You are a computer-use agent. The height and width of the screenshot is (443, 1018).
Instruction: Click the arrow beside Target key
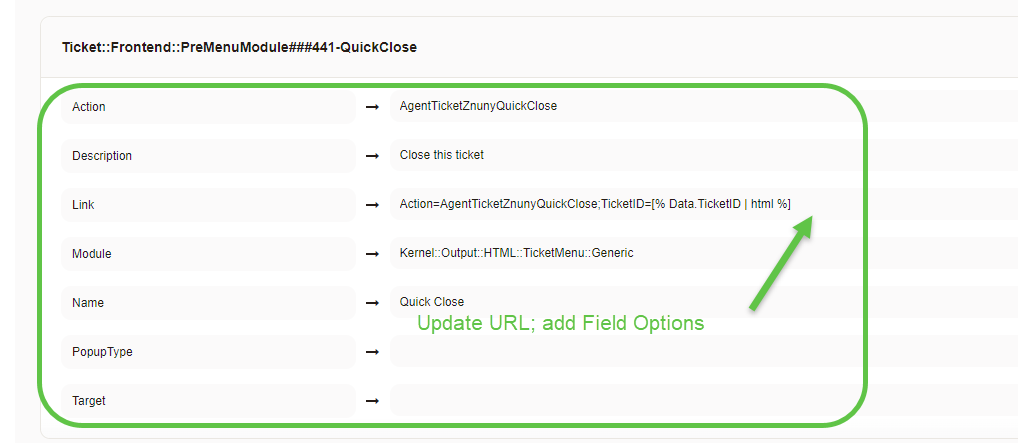(372, 400)
